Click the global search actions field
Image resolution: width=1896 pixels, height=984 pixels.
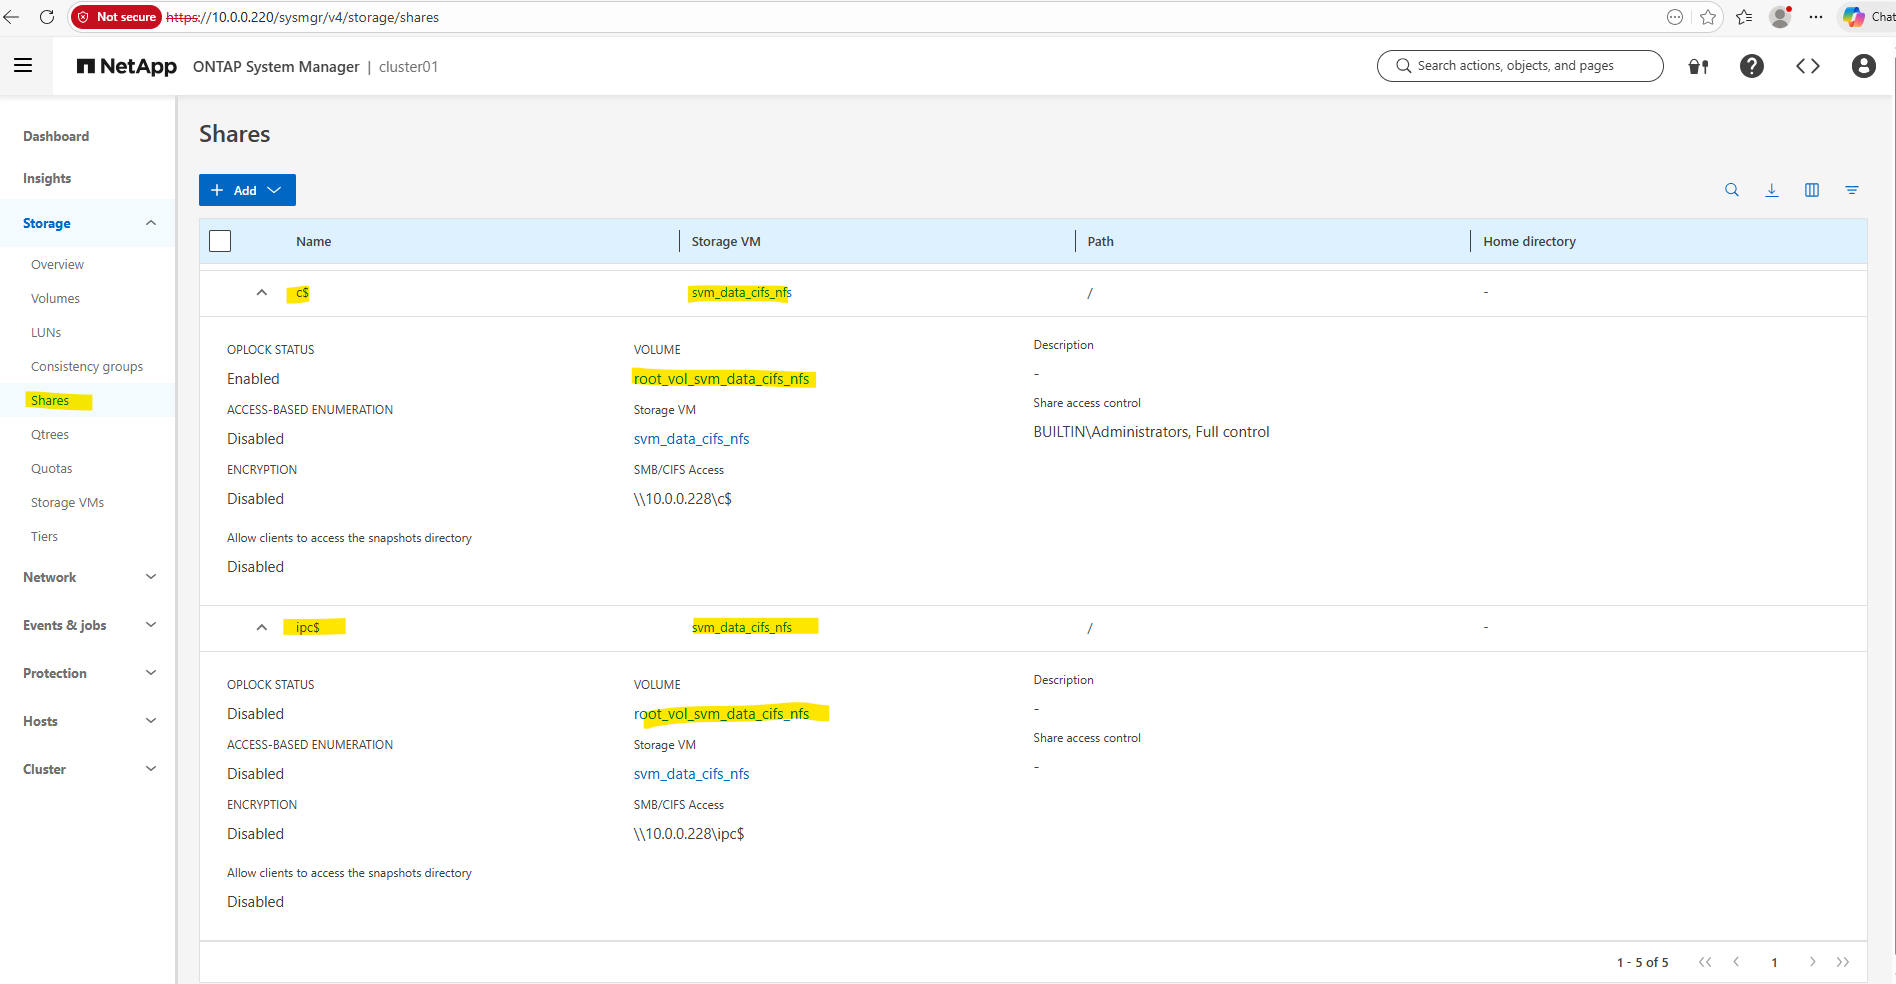[1520, 66]
